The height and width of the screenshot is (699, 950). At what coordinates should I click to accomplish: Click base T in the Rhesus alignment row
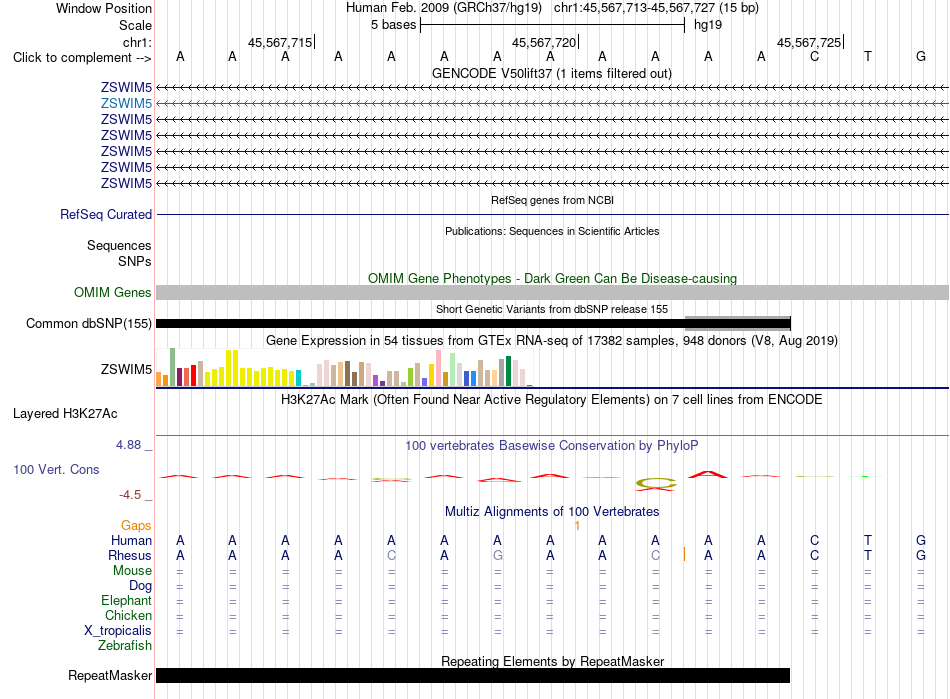coord(868,555)
